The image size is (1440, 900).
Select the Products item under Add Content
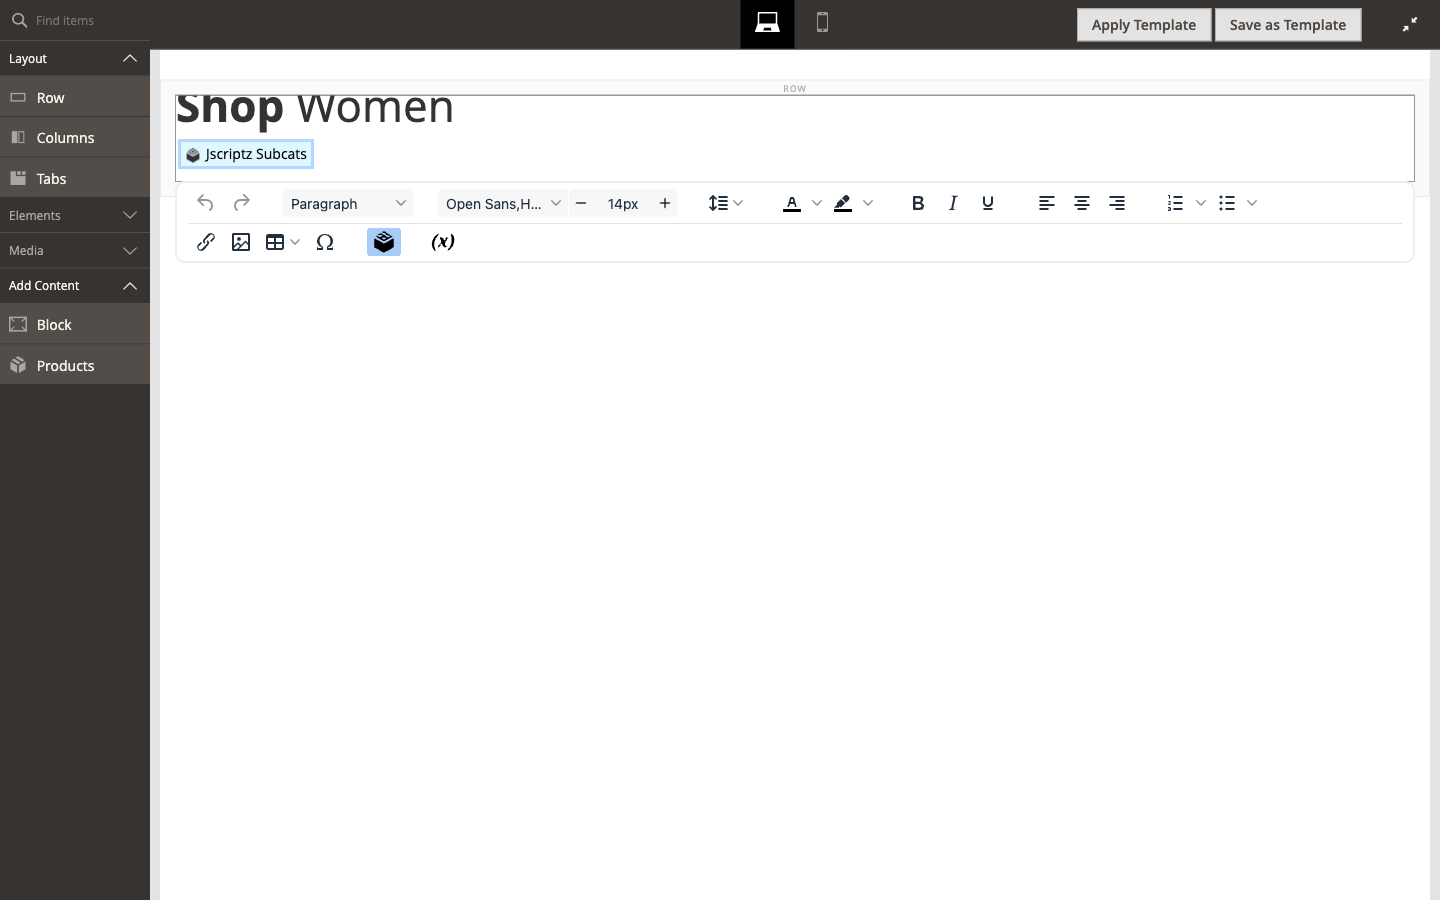coord(64,365)
